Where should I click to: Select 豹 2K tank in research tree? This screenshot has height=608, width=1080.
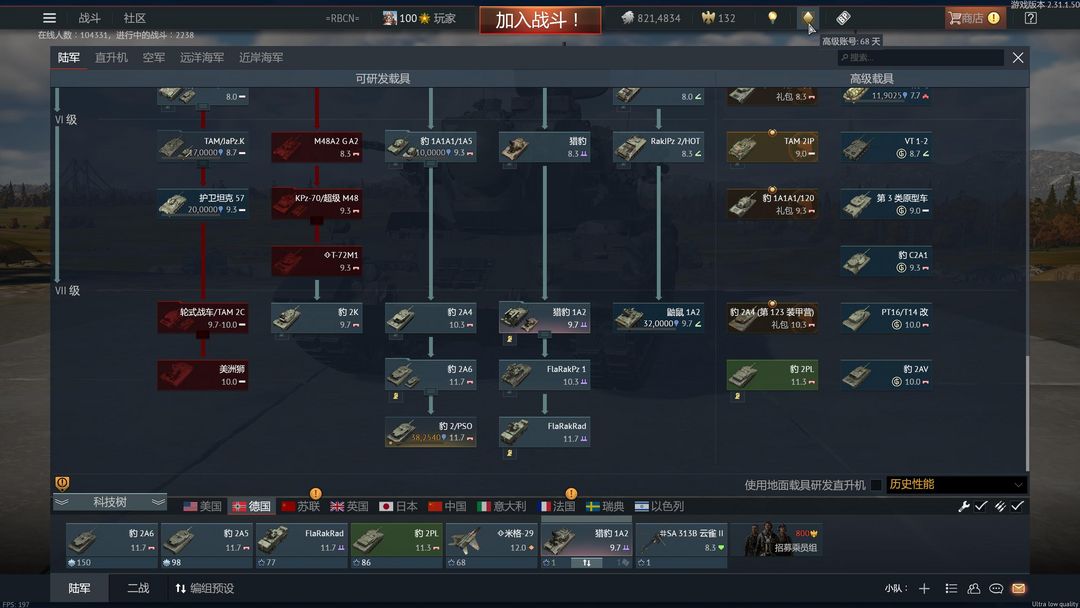click(317, 318)
